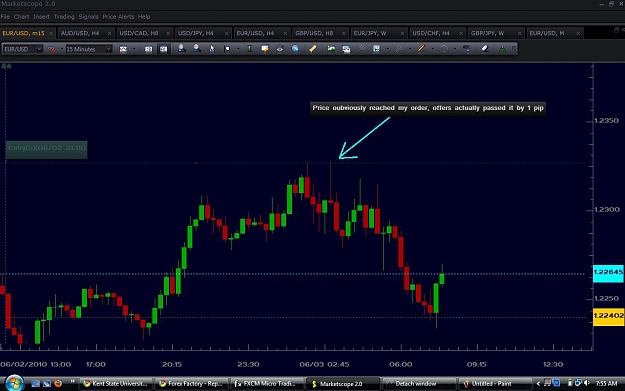Expand the ellipse shape dropdown arrow
The height and width of the screenshot is (391, 625).
455,49
